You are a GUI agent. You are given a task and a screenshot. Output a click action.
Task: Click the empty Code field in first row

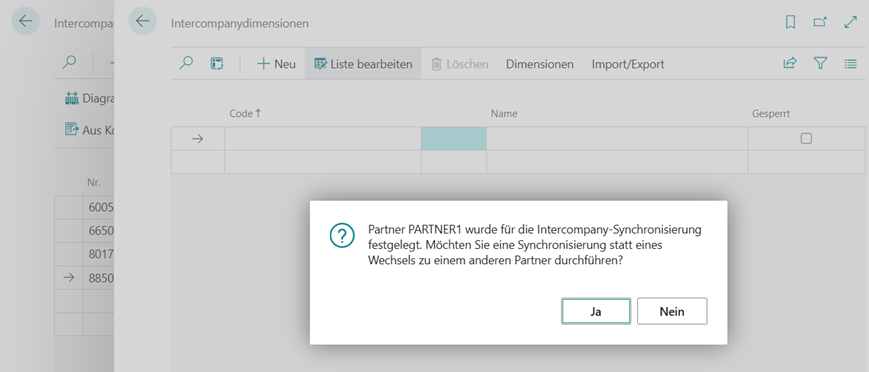(323, 139)
